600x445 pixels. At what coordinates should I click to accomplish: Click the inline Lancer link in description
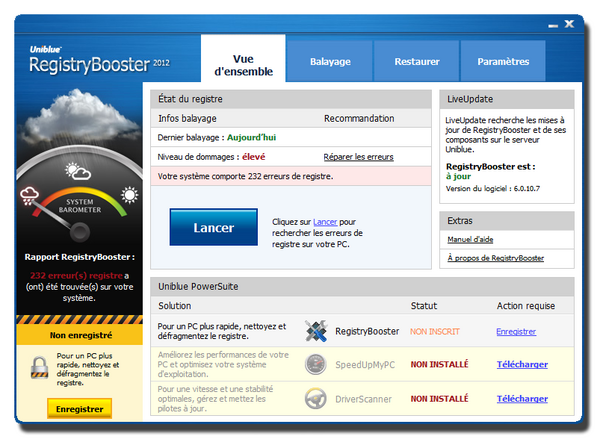325,222
